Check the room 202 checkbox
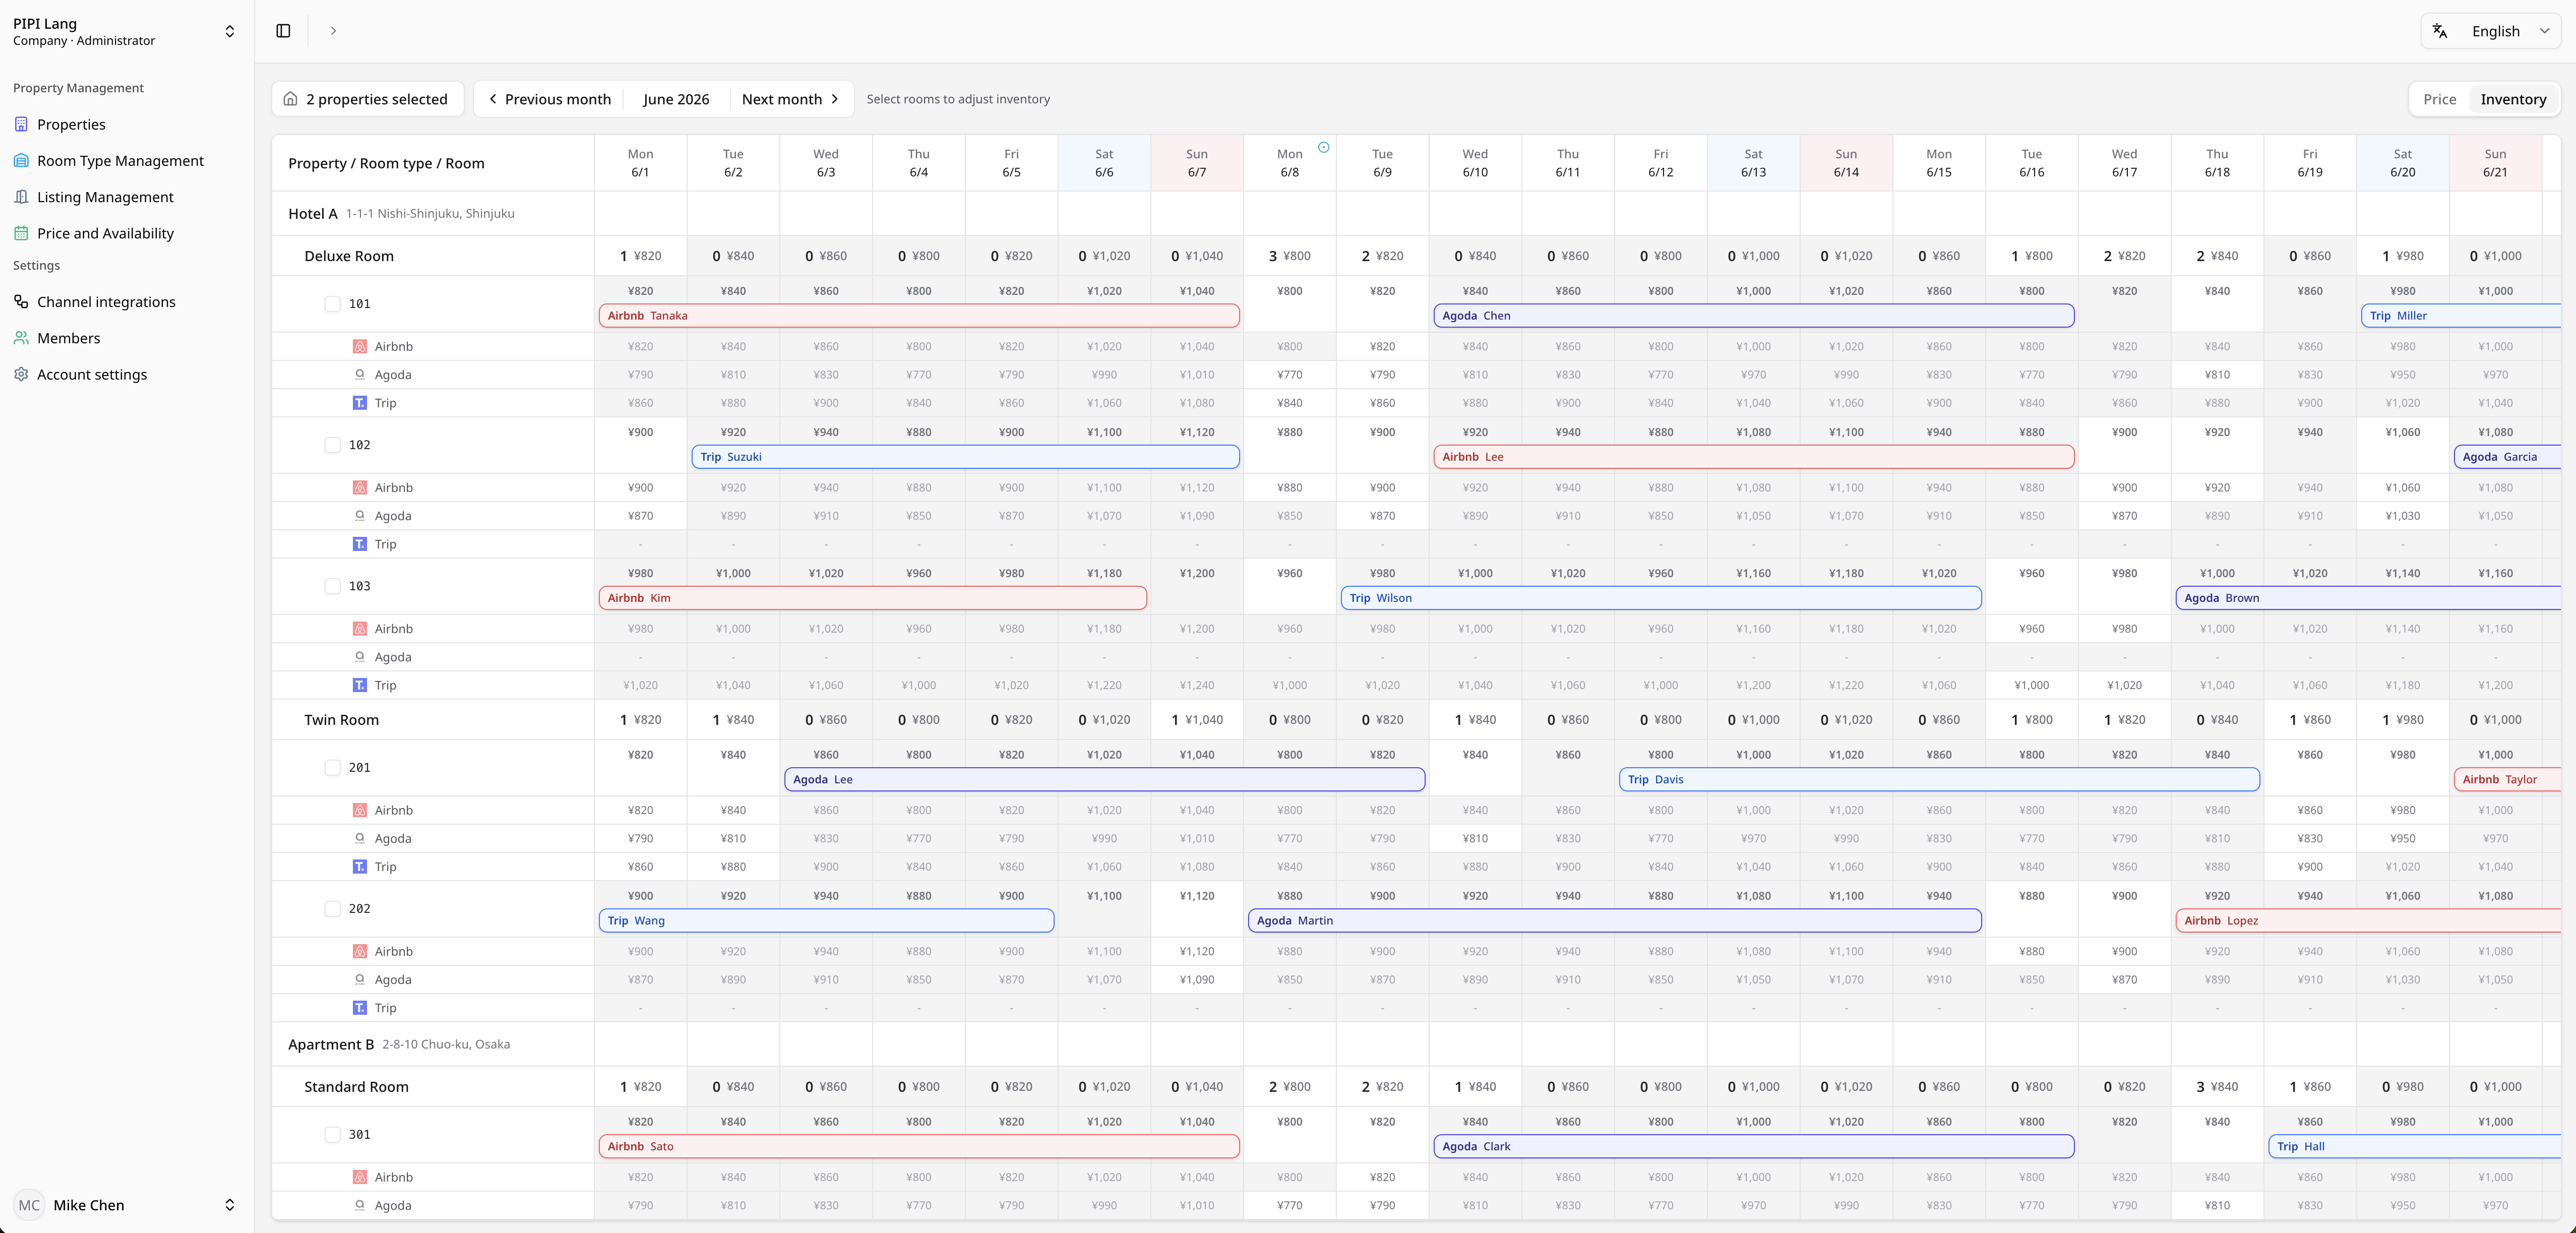The height and width of the screenshot is (1233, 2576). pos(332,909)
